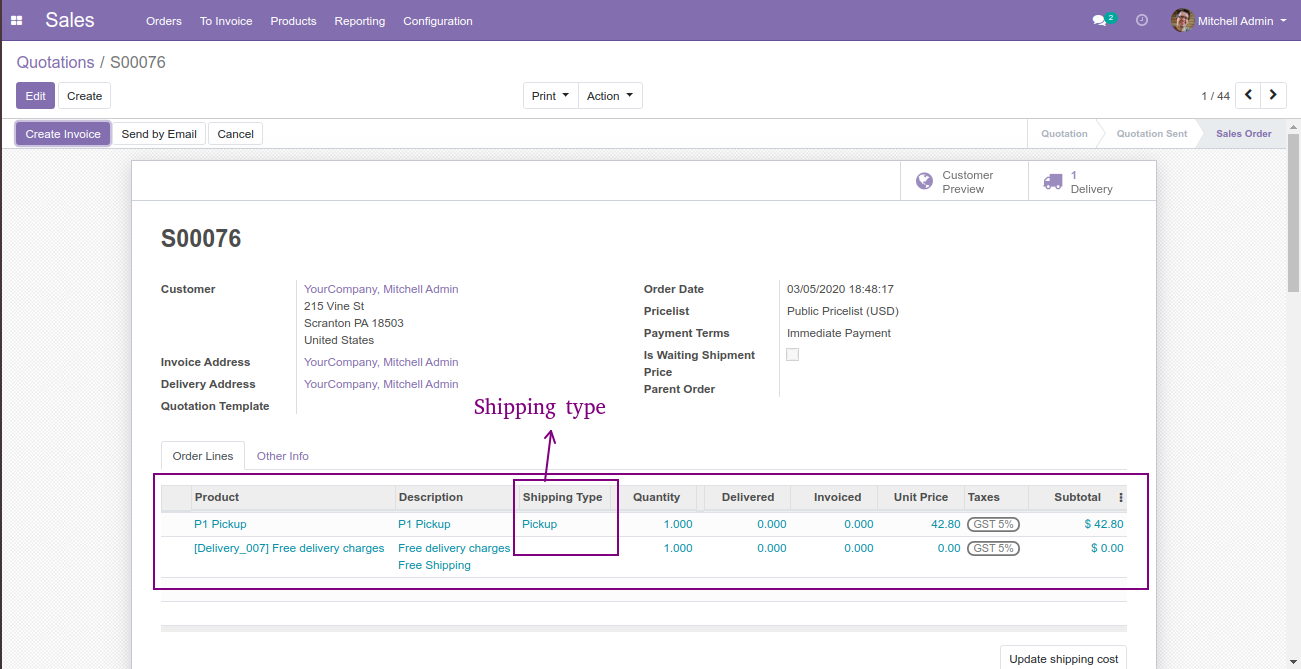Click Create Invoice button
This screenshot has width=1301, height=669.
tap(63, 134)
